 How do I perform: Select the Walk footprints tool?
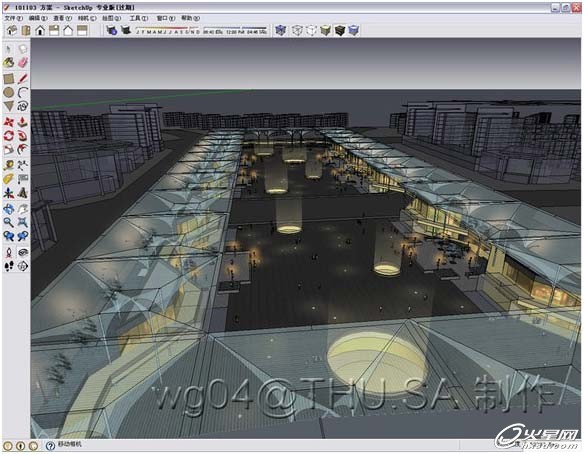pyautogui.click(x=9, y=266)
